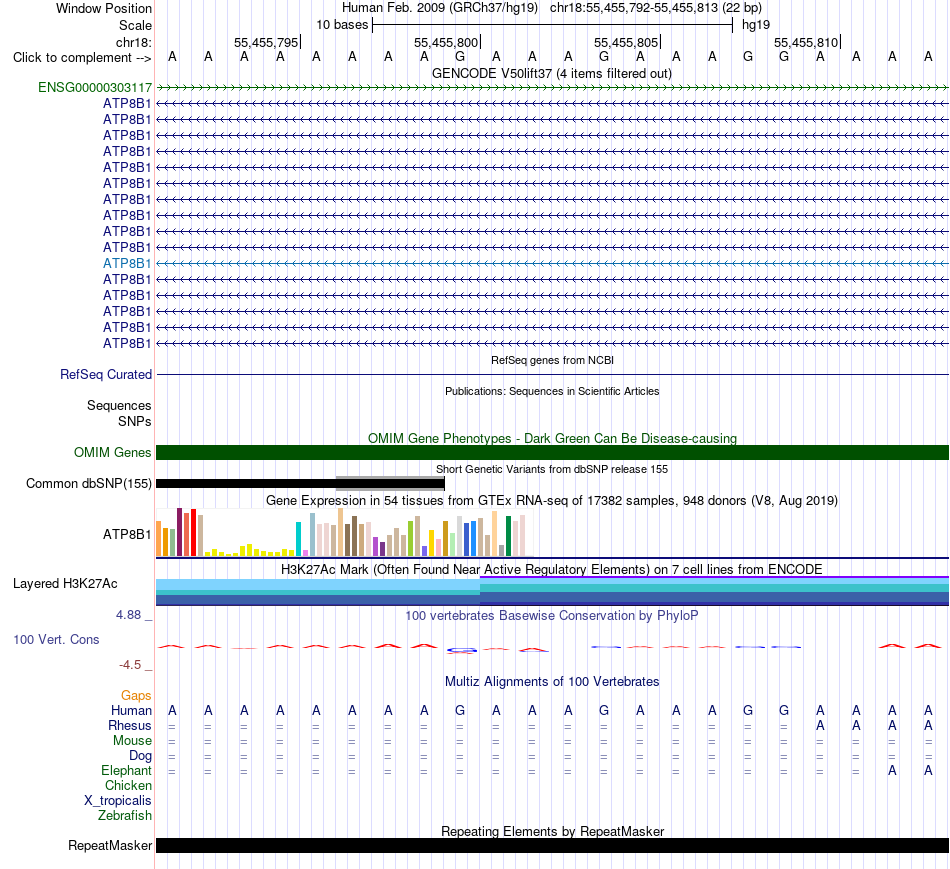Click the RefSeq Curated blue track line
This screenshot has height=869, width=950.
pyautogui.click(x=552, y=375)
